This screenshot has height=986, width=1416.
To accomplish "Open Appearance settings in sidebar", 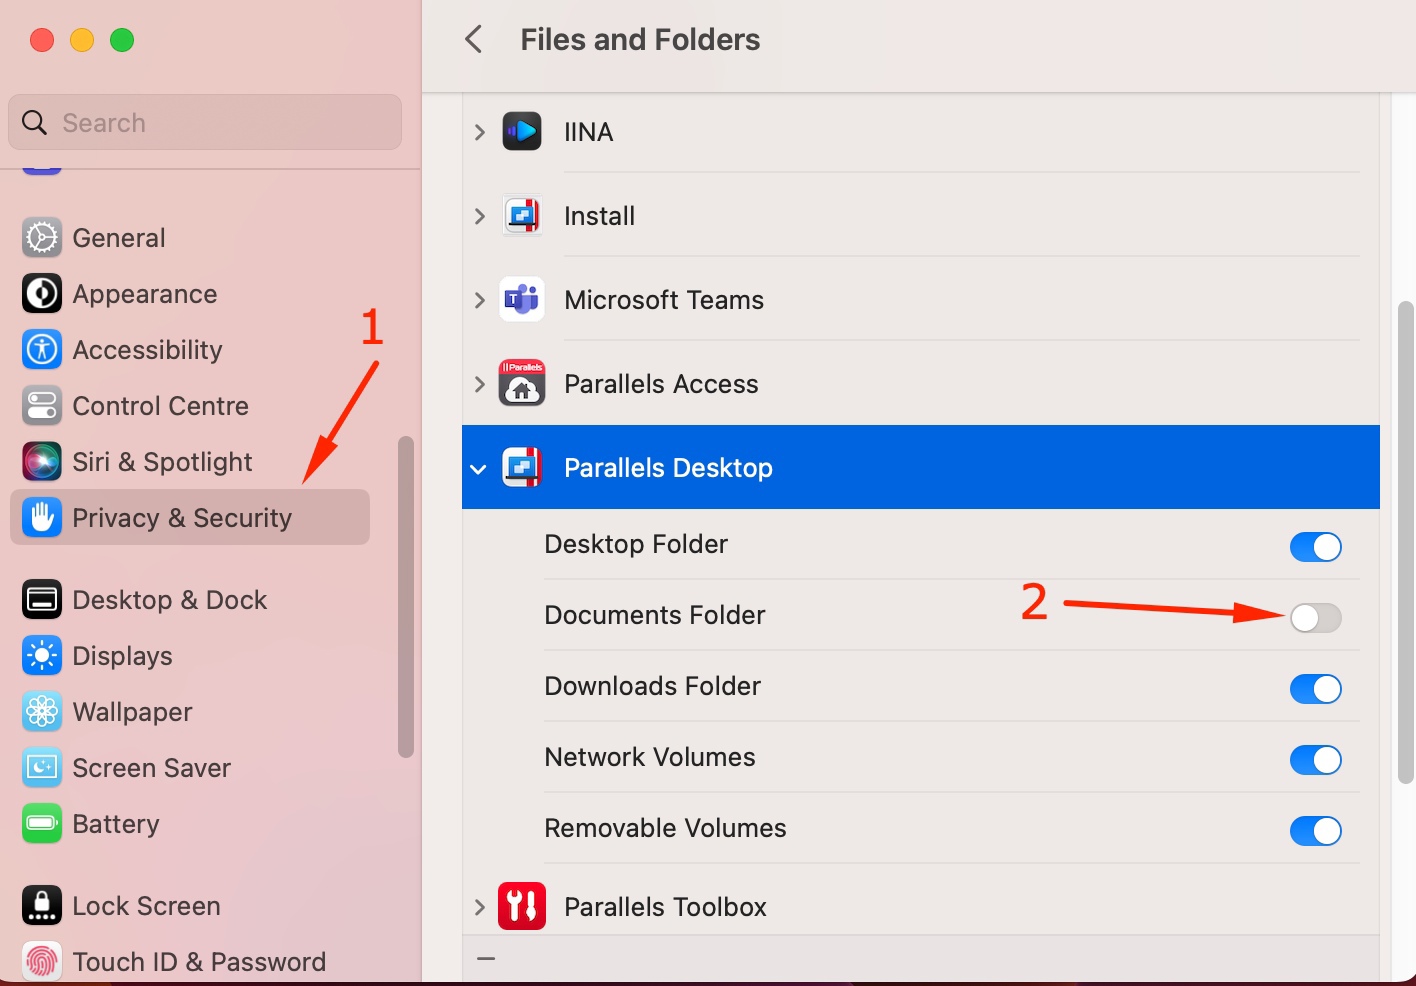I will click(x=190, y=294).
